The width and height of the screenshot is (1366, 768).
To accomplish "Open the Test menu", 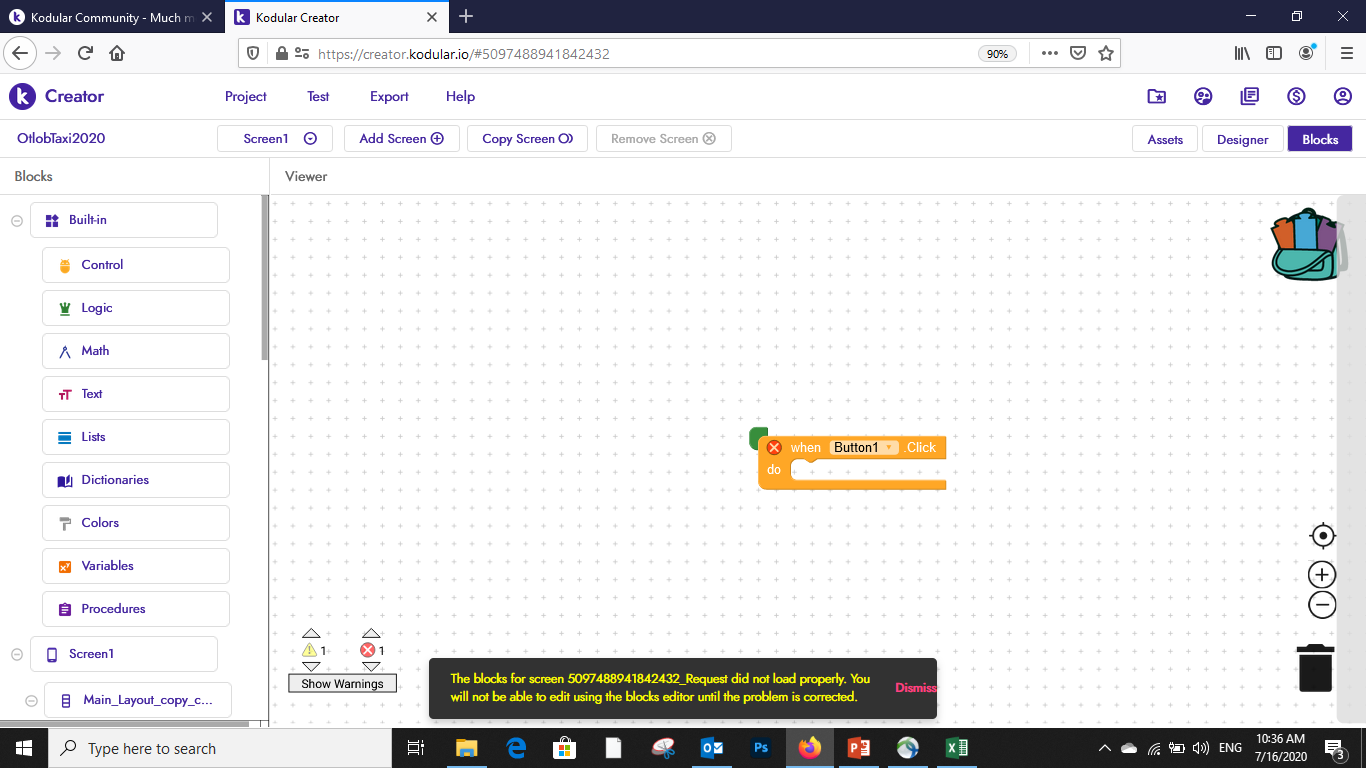I will click(318, 96).
